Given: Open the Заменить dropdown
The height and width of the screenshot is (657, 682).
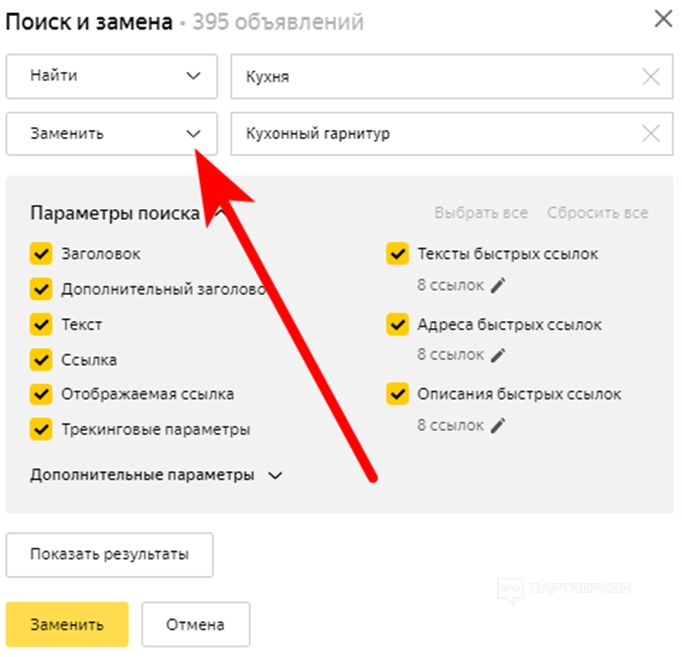Looking at the screenshot, I should pos(111,133).
